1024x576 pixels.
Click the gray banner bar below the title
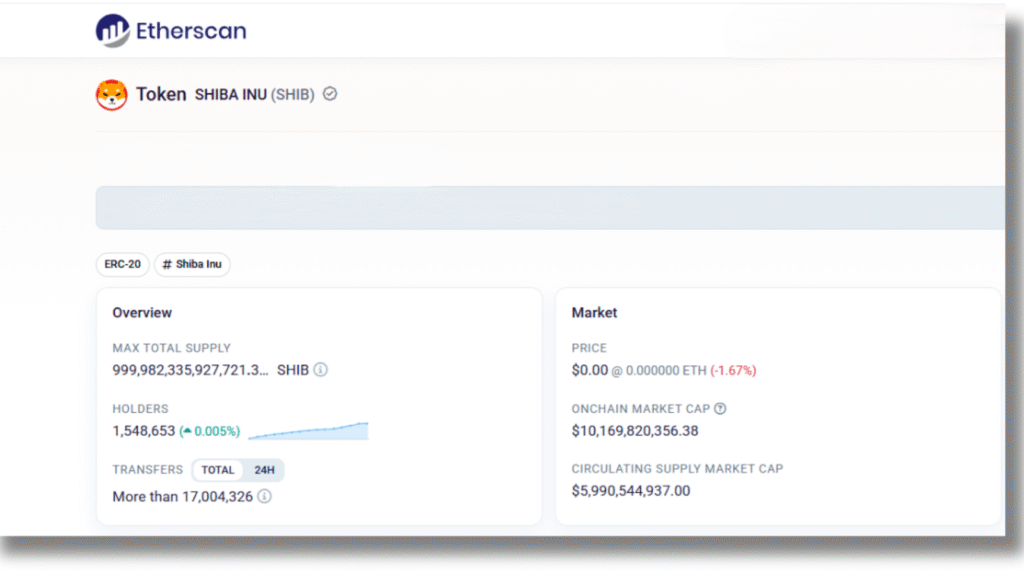click(550, 208)
